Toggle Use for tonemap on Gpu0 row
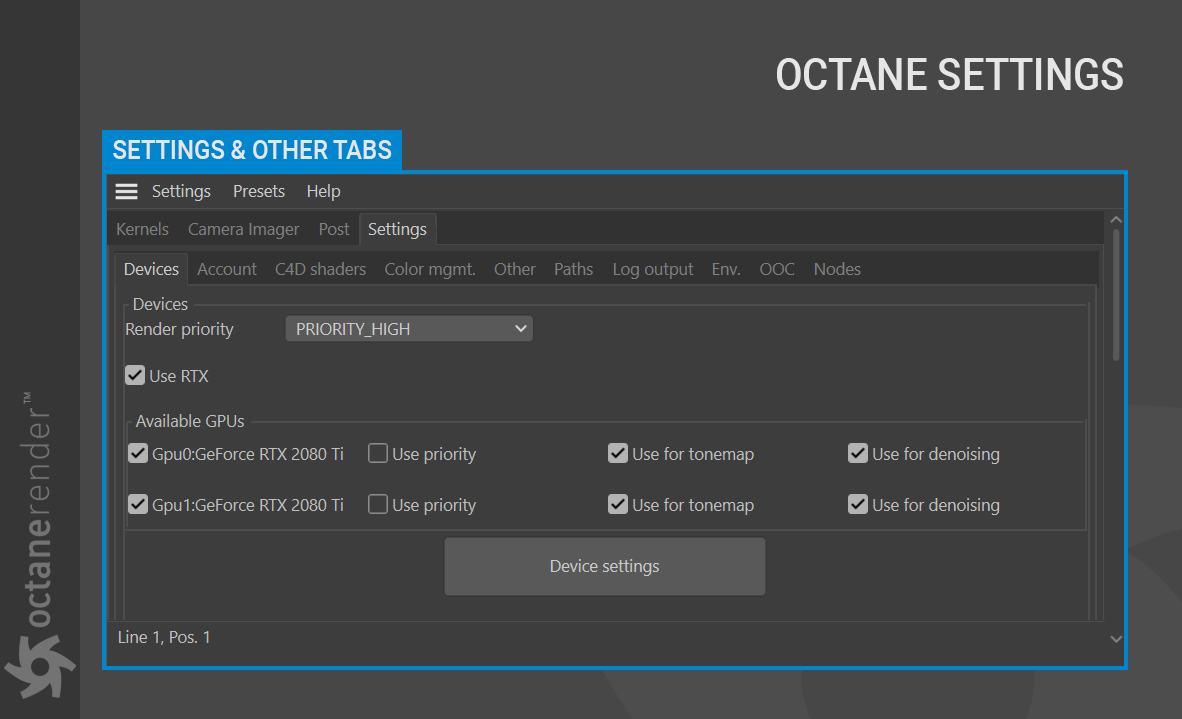The image size is (1182, 719). click(x=618, y=454)
